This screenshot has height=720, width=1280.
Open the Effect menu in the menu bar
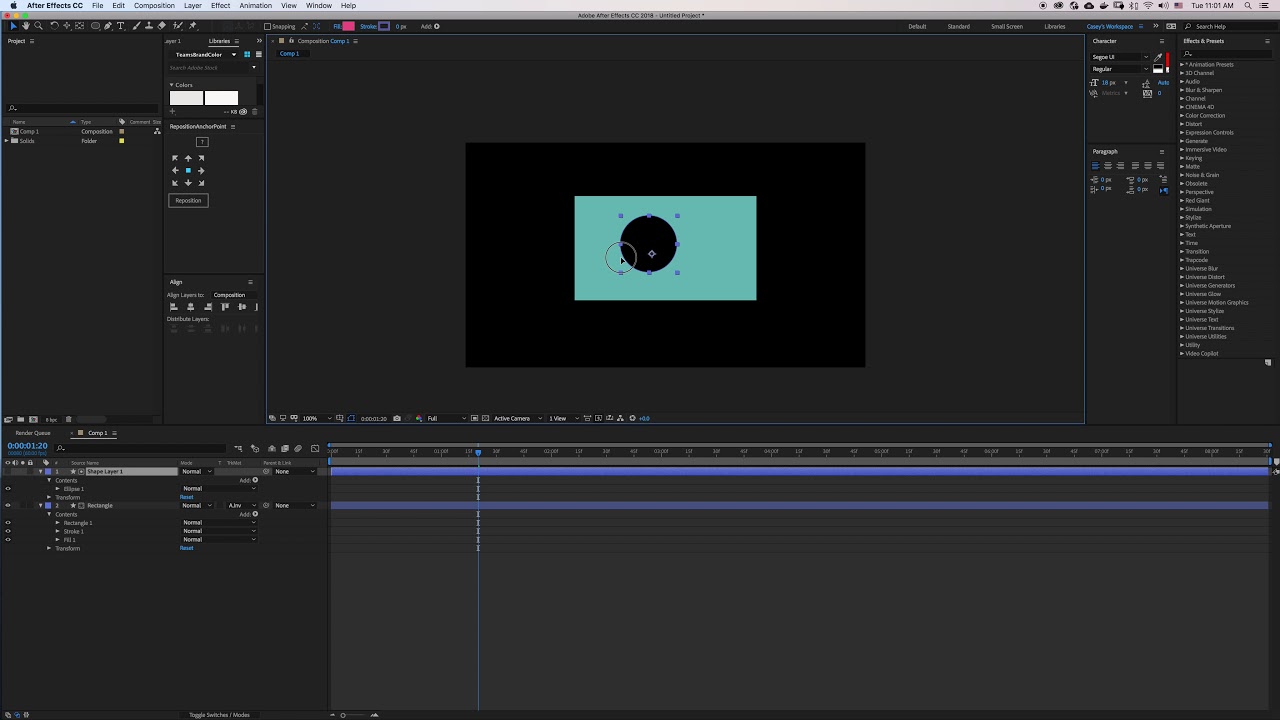[x=220, y=5]
